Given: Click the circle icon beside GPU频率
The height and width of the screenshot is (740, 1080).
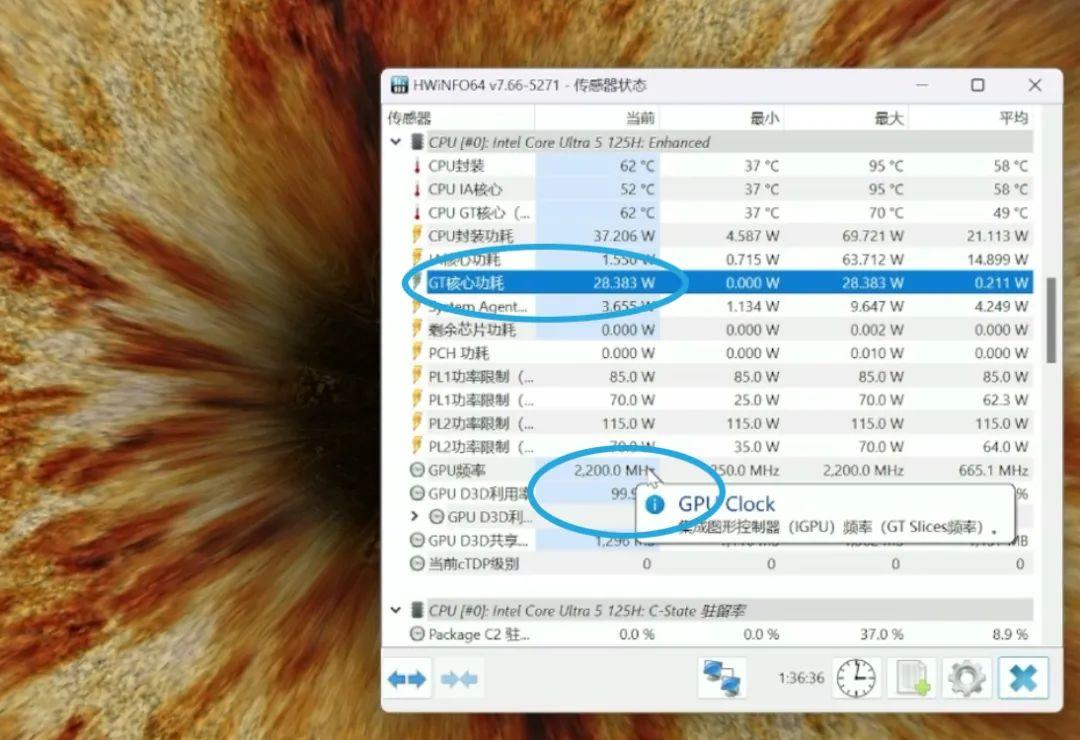Looking at the screenshot, I should click(417, 470).
